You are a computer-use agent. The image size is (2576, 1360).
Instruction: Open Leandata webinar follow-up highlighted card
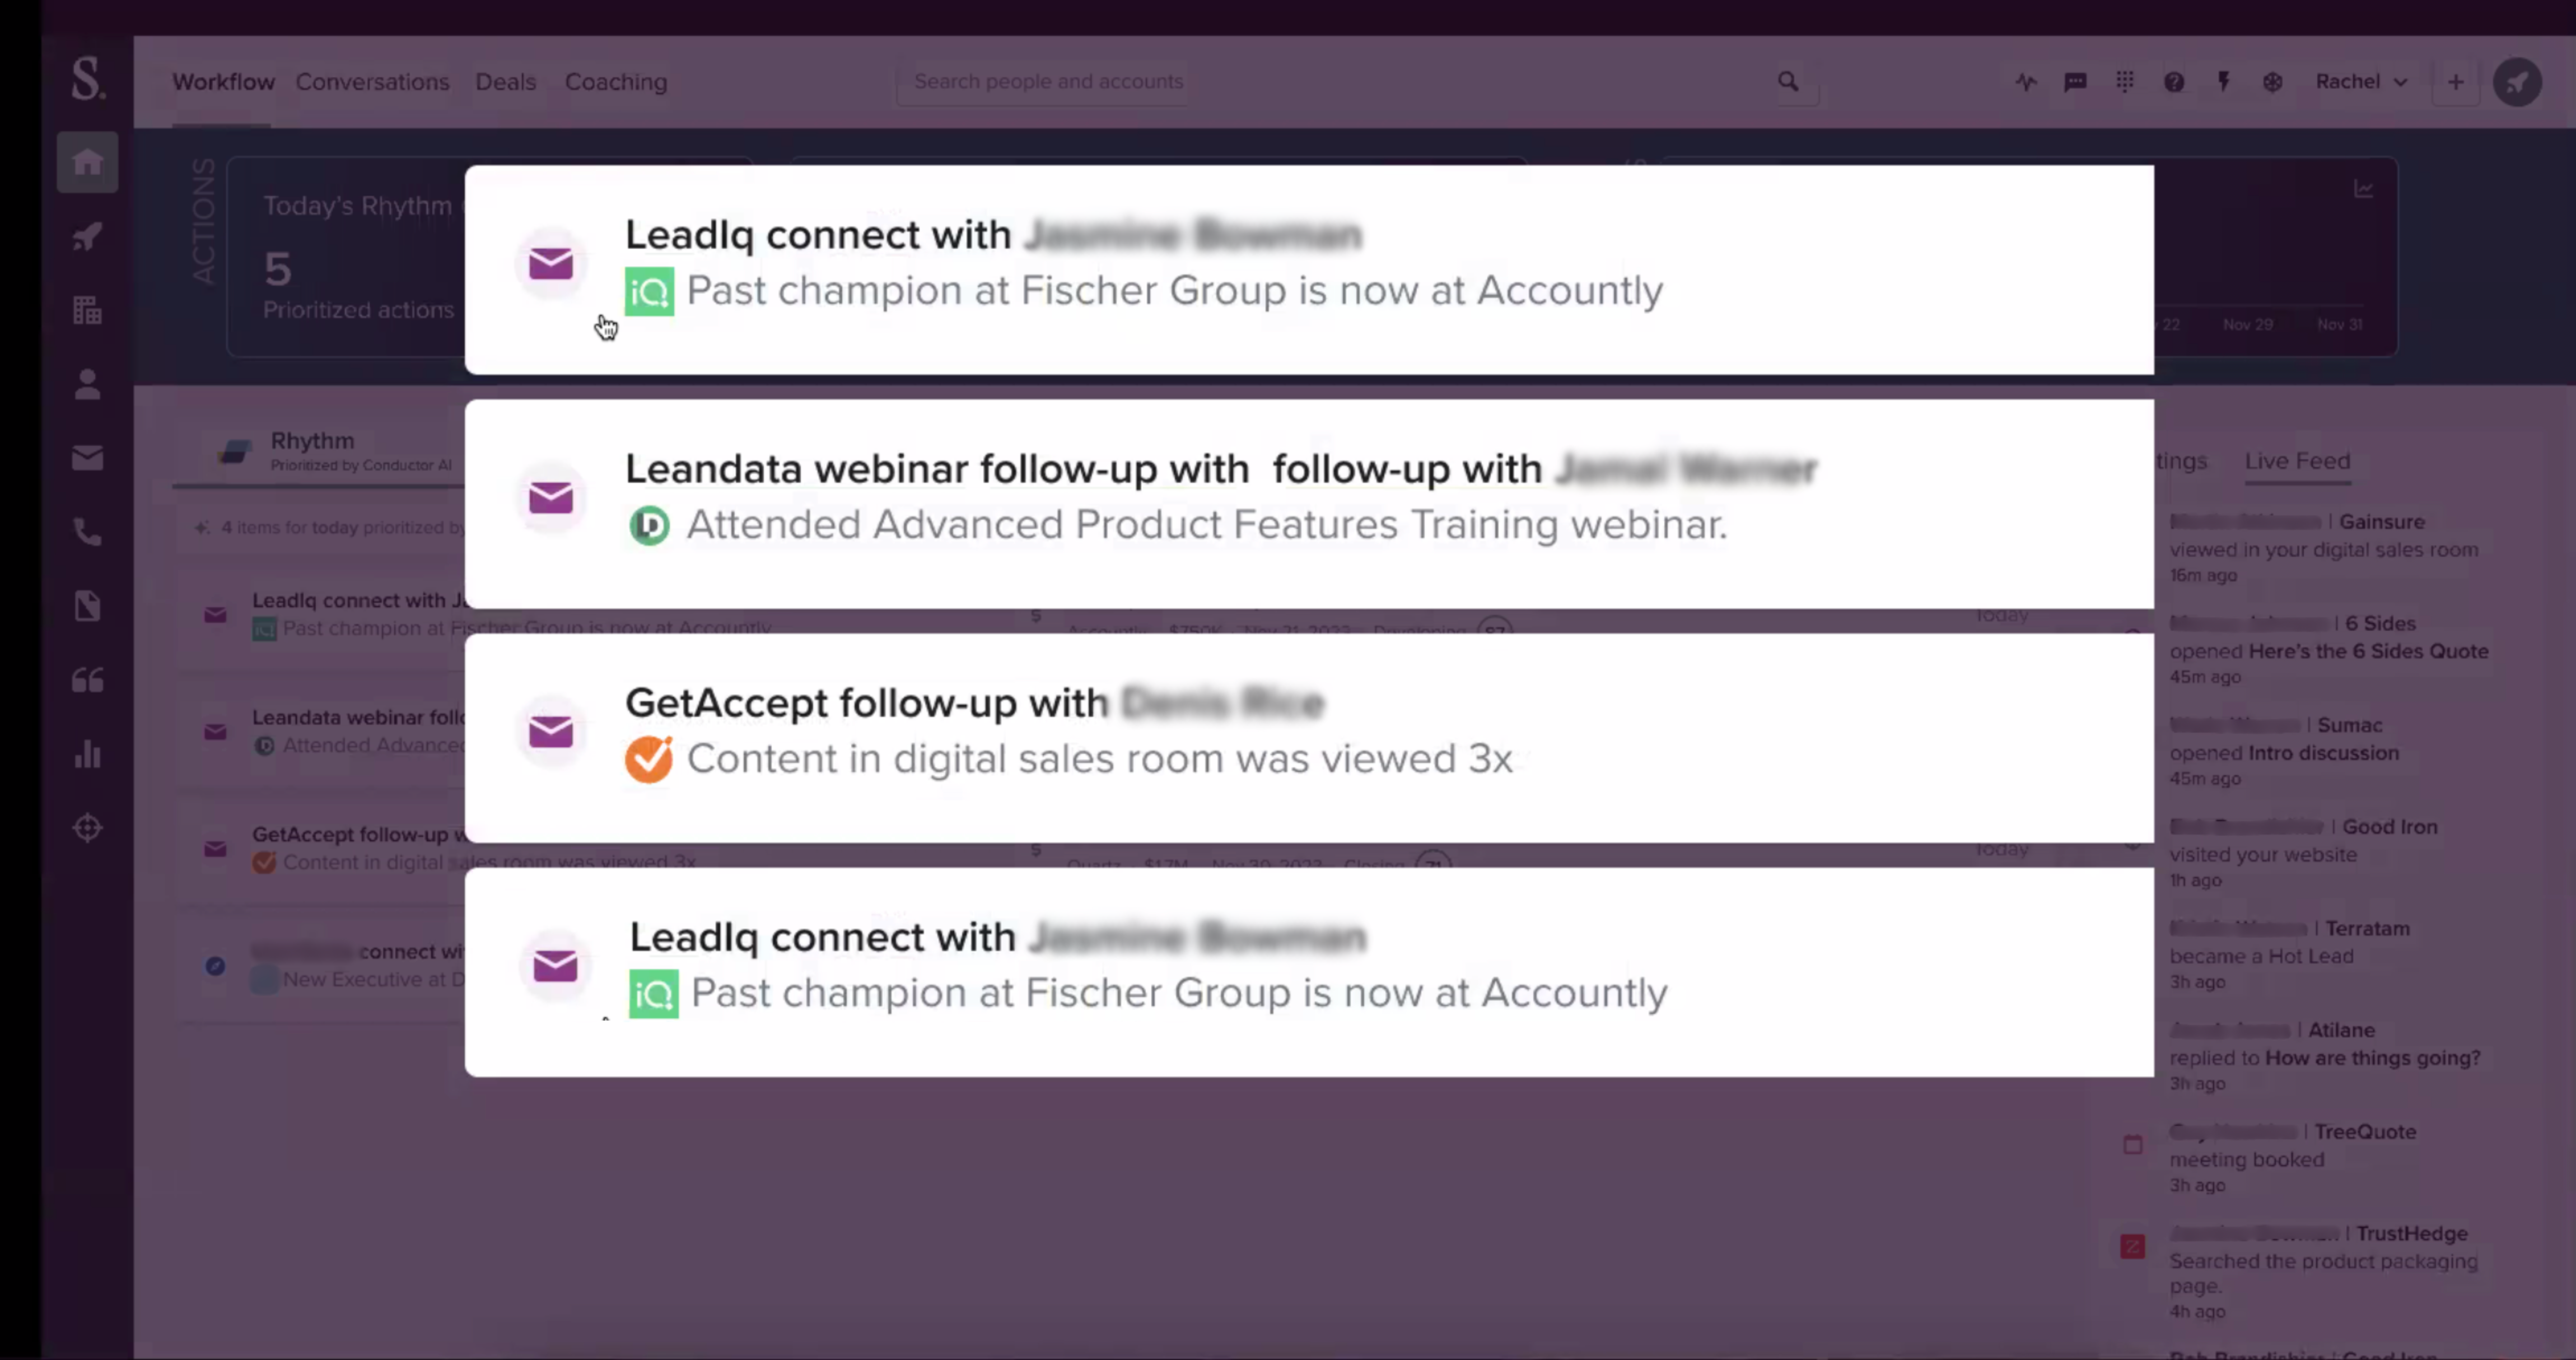click(1309, 504)
